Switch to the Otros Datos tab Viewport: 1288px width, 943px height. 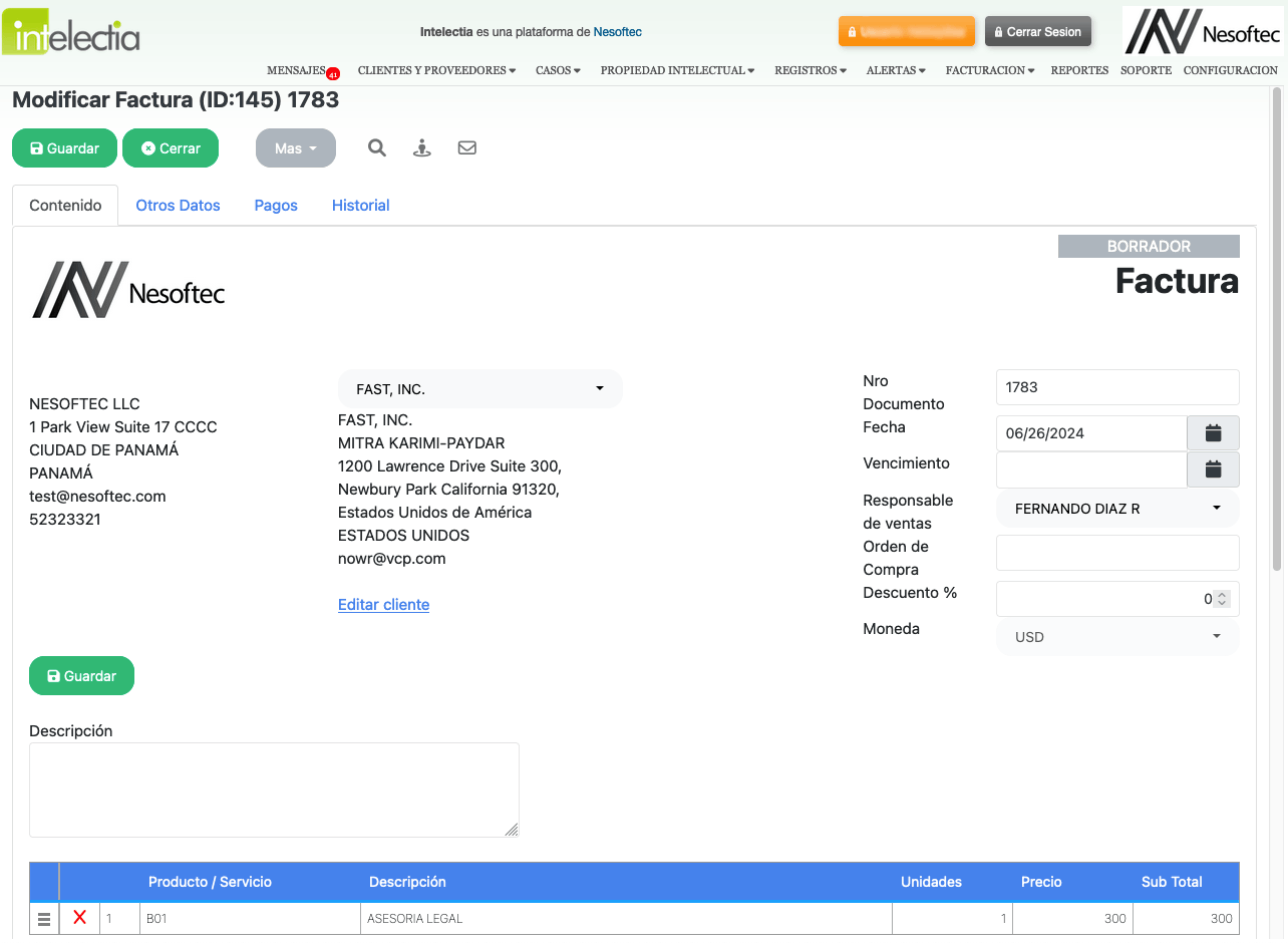click(x=178, y=205)
